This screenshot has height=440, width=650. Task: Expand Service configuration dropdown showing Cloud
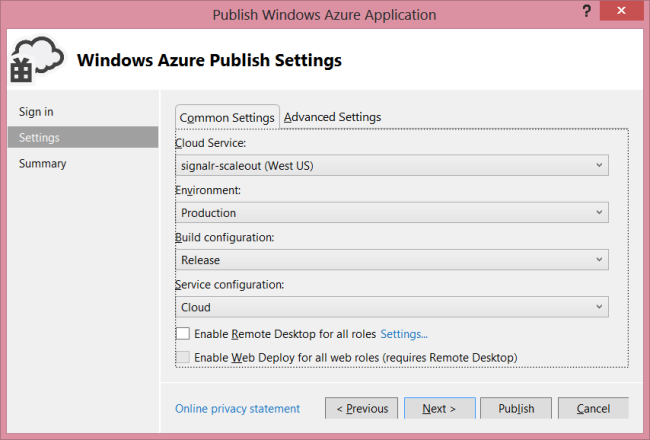(599, 307)
